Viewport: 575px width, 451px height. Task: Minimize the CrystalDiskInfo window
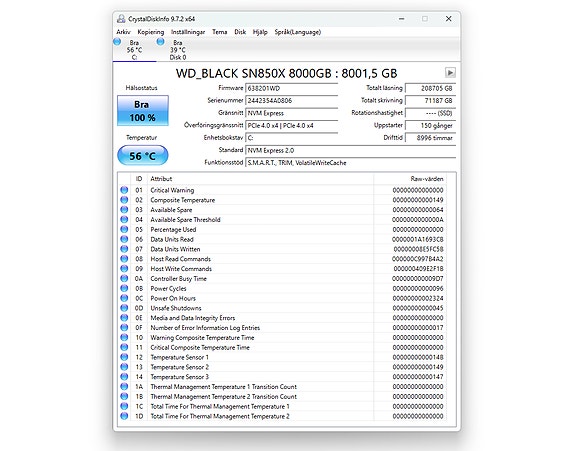[x=402, y=19]
